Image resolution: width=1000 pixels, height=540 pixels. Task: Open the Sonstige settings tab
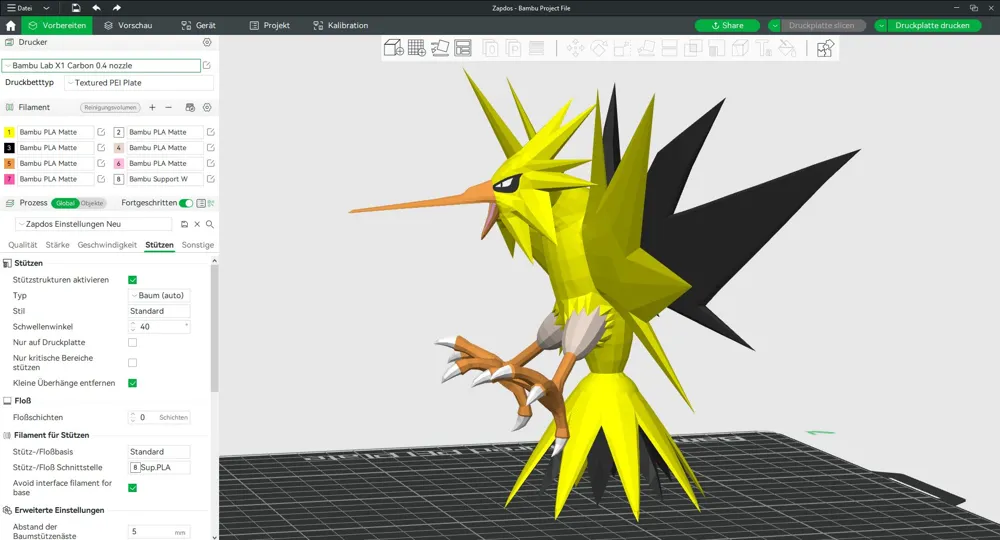point(198,245)
